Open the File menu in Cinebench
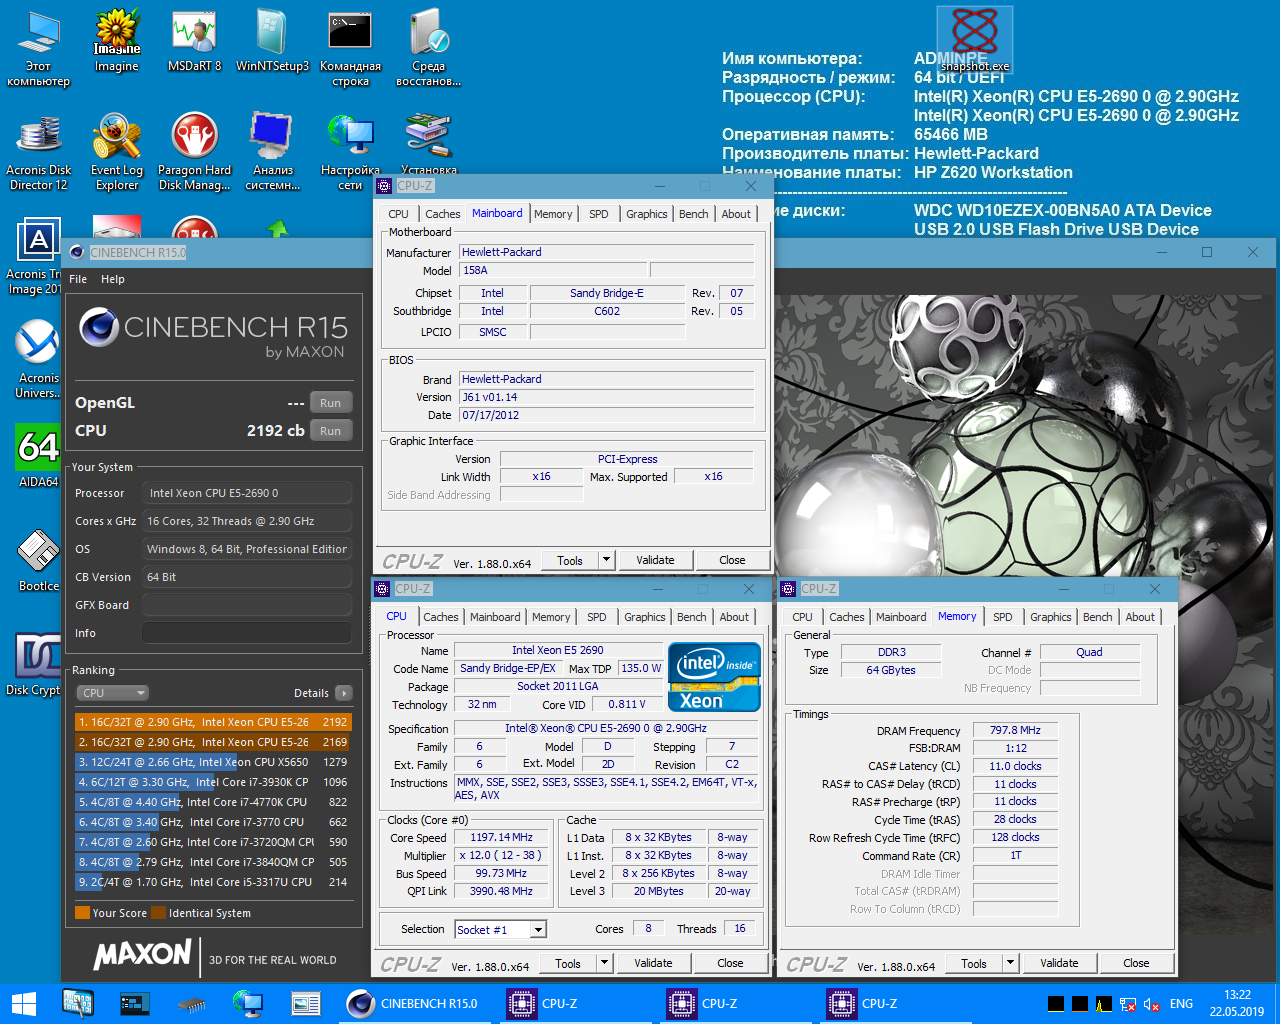 78,279
